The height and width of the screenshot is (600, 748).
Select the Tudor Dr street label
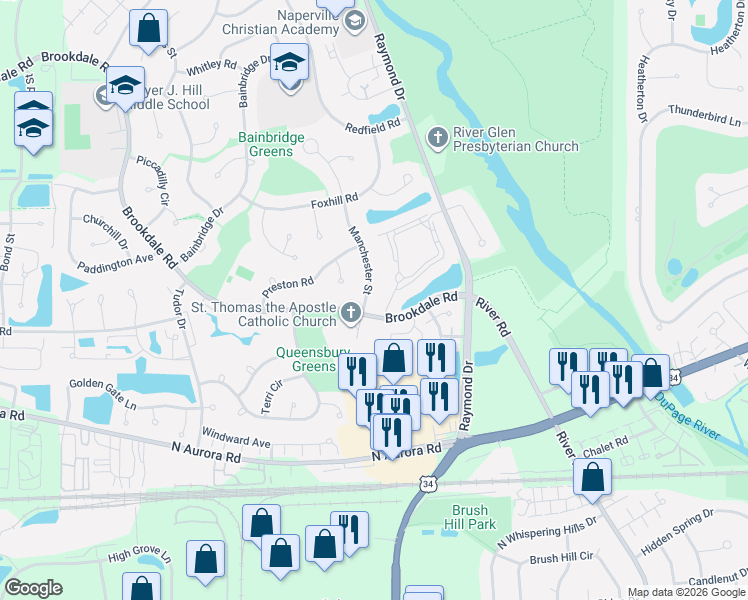[x=180, y=309]
